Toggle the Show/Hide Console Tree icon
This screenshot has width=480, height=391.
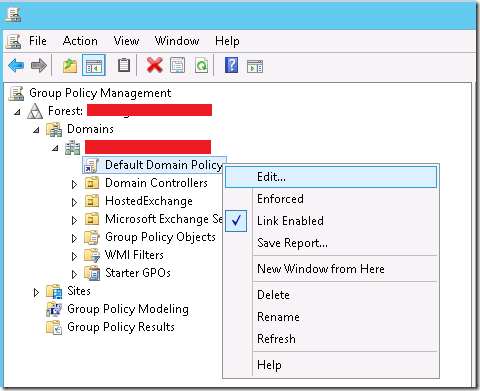coord(94,65)
